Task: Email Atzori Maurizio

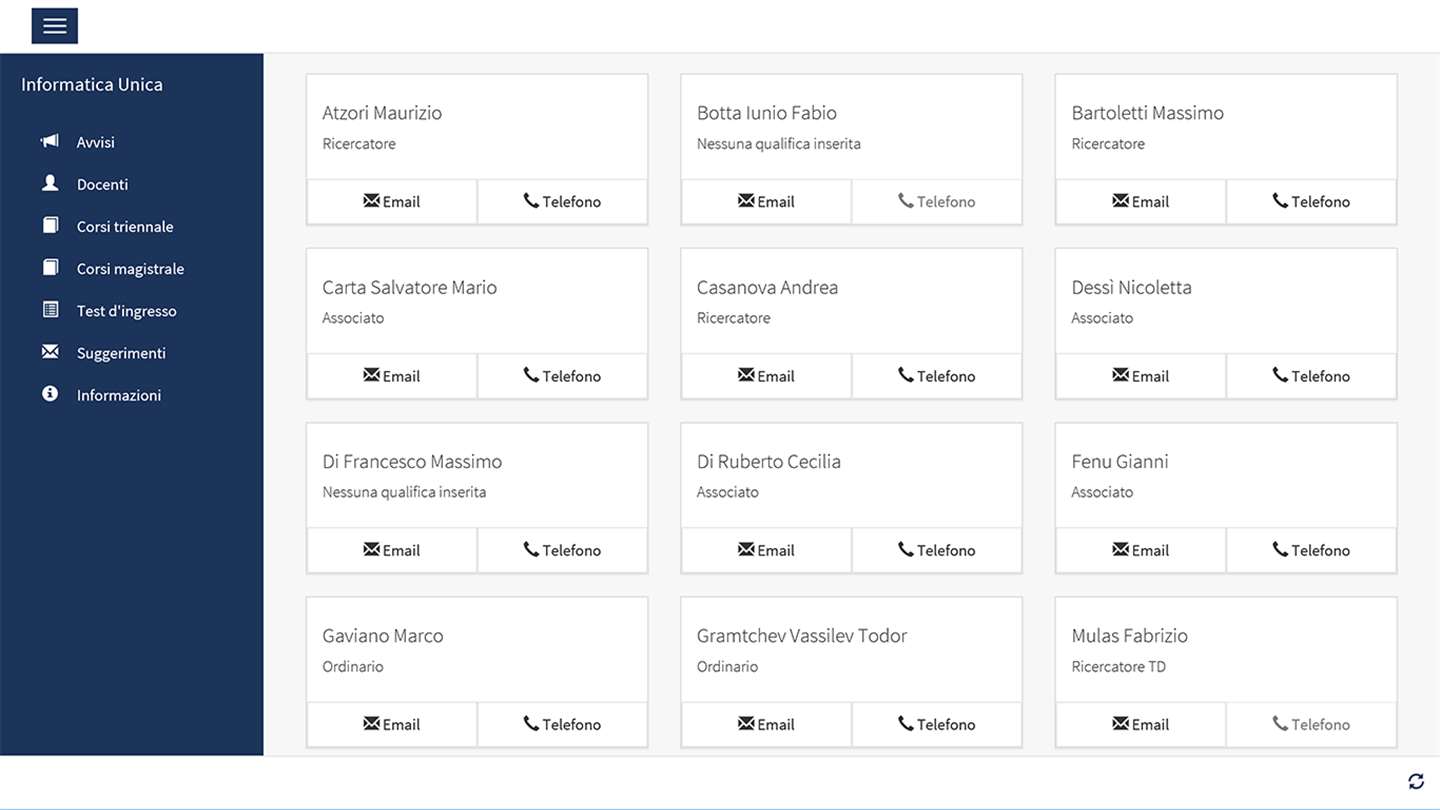Action: coord(392,202)
